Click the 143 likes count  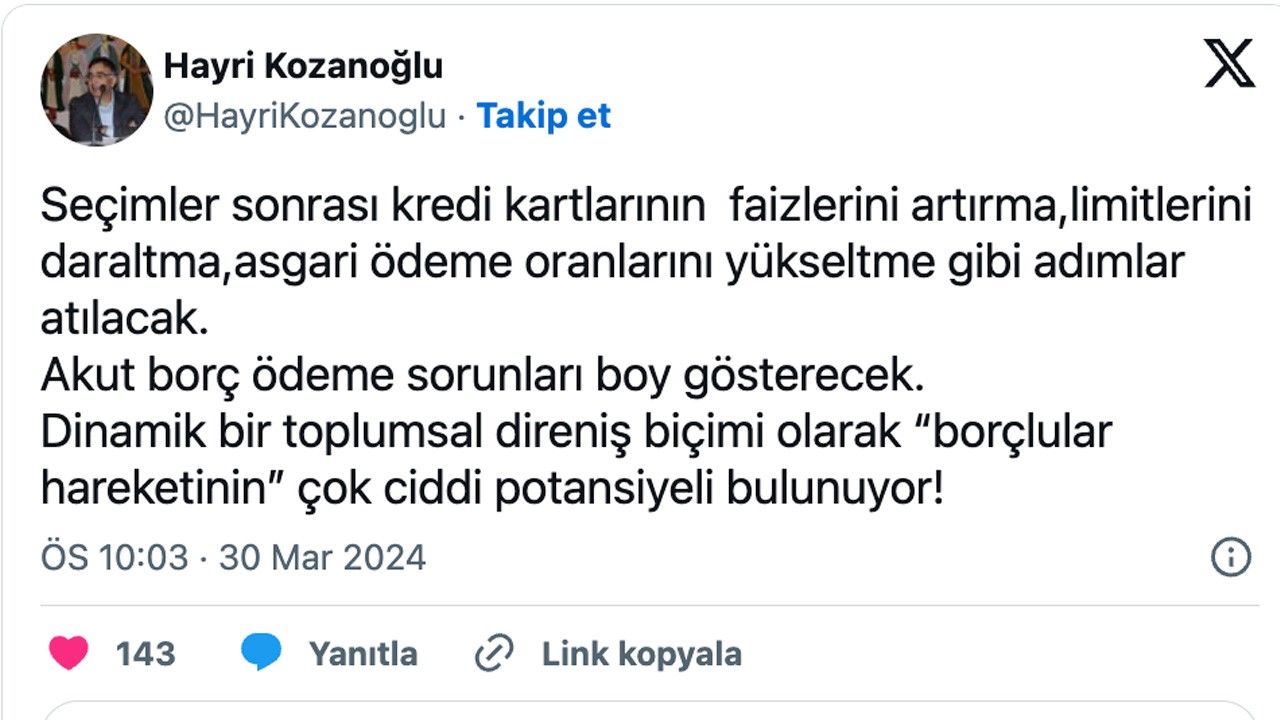point(146,654)
